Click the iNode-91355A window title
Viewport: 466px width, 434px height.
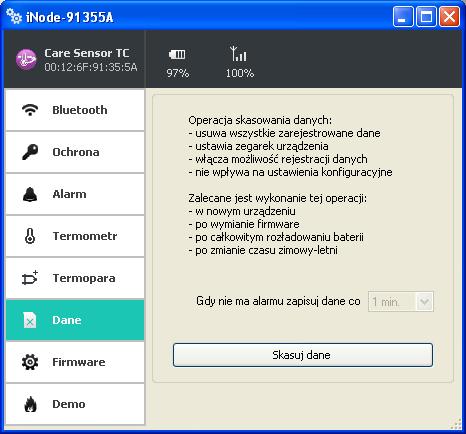(x=70, y=17)
